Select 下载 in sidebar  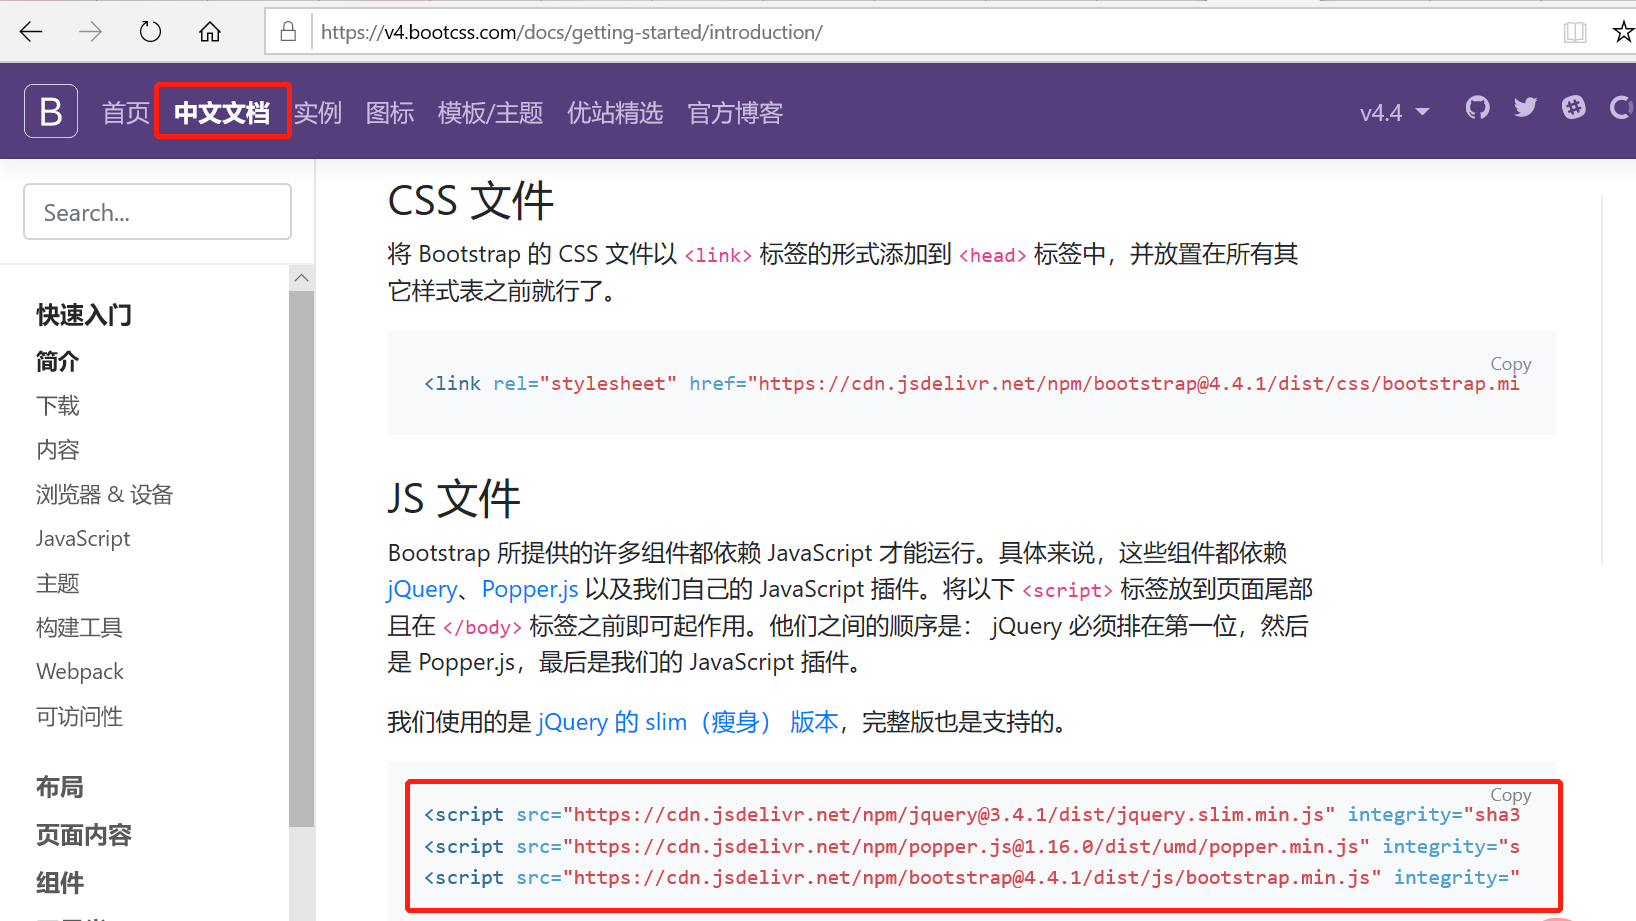pos(58,405)
